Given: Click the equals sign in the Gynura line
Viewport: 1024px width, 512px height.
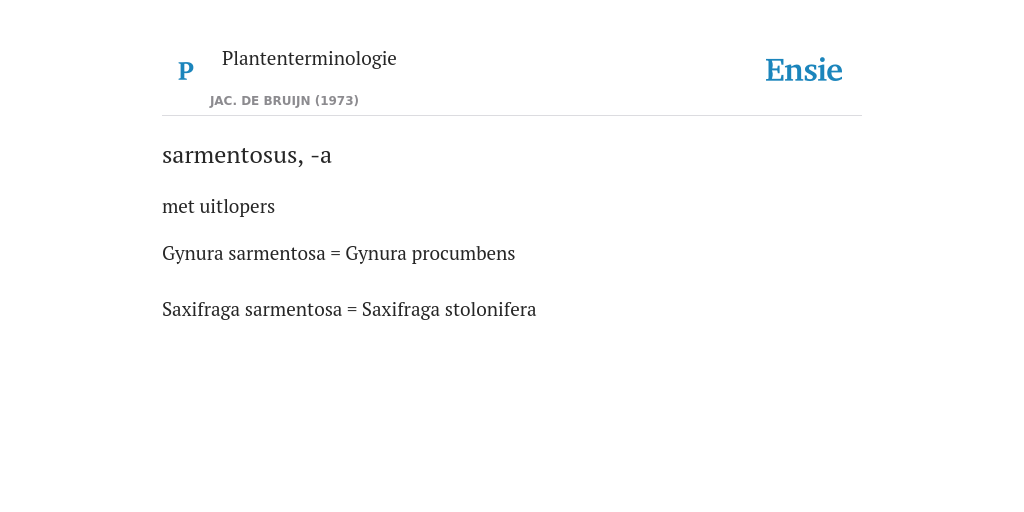Looking at the screenshot, I should pyautogui.click(x=336, y=254).
